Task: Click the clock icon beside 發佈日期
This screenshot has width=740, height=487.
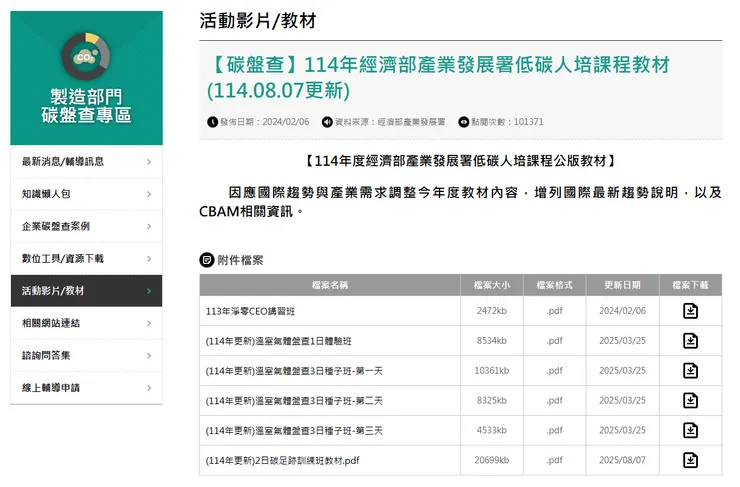Action: [212, 122]
